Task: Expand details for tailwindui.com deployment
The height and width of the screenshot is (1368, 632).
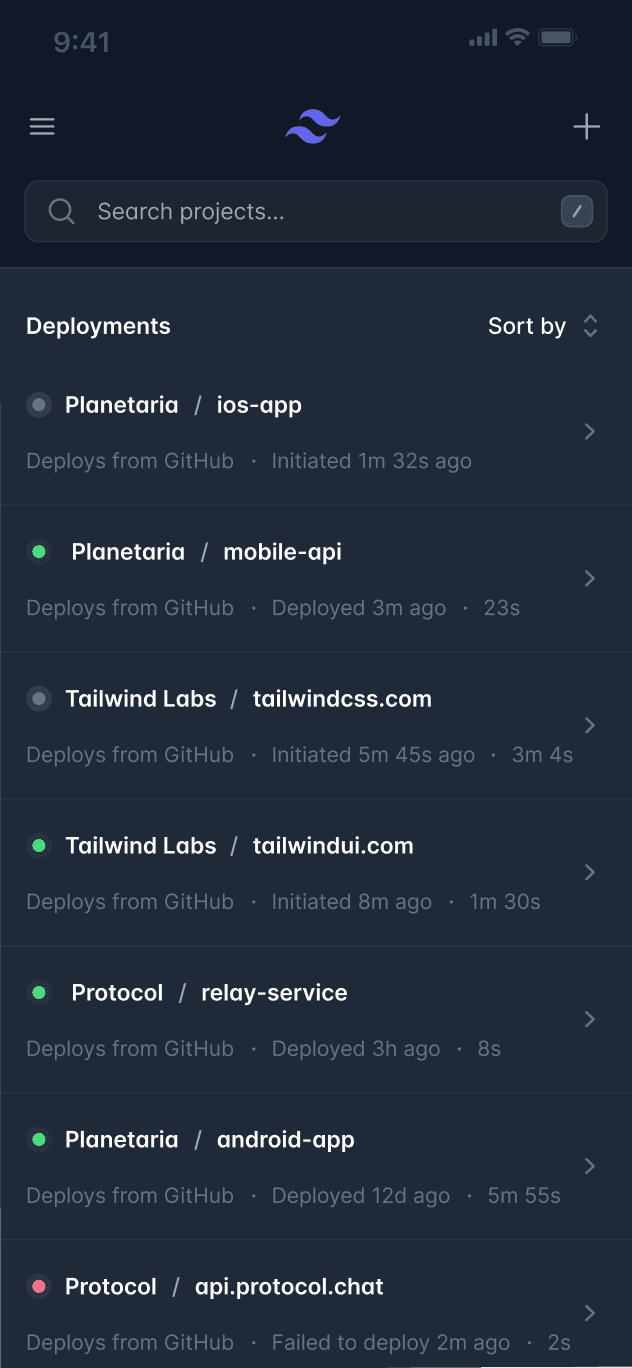Action: [x=589, y=872]
